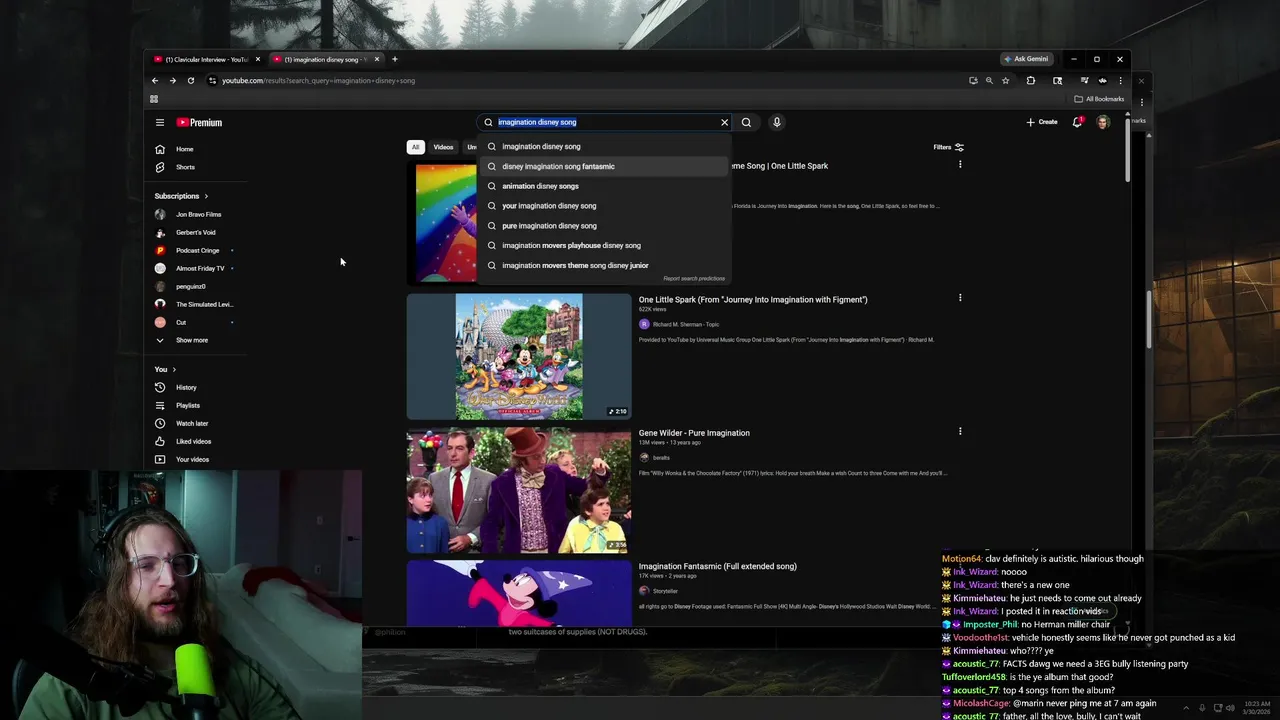Bookmark this page with star icon
This screenshot has height=720, width=1280.
pyautogui.click(x=1005, y=80)
